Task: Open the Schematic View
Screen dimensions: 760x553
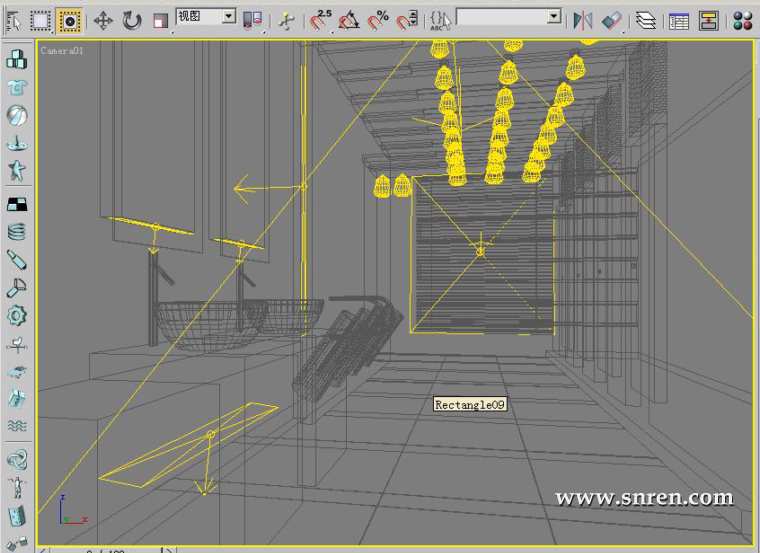Action: [x=708, y=21]
